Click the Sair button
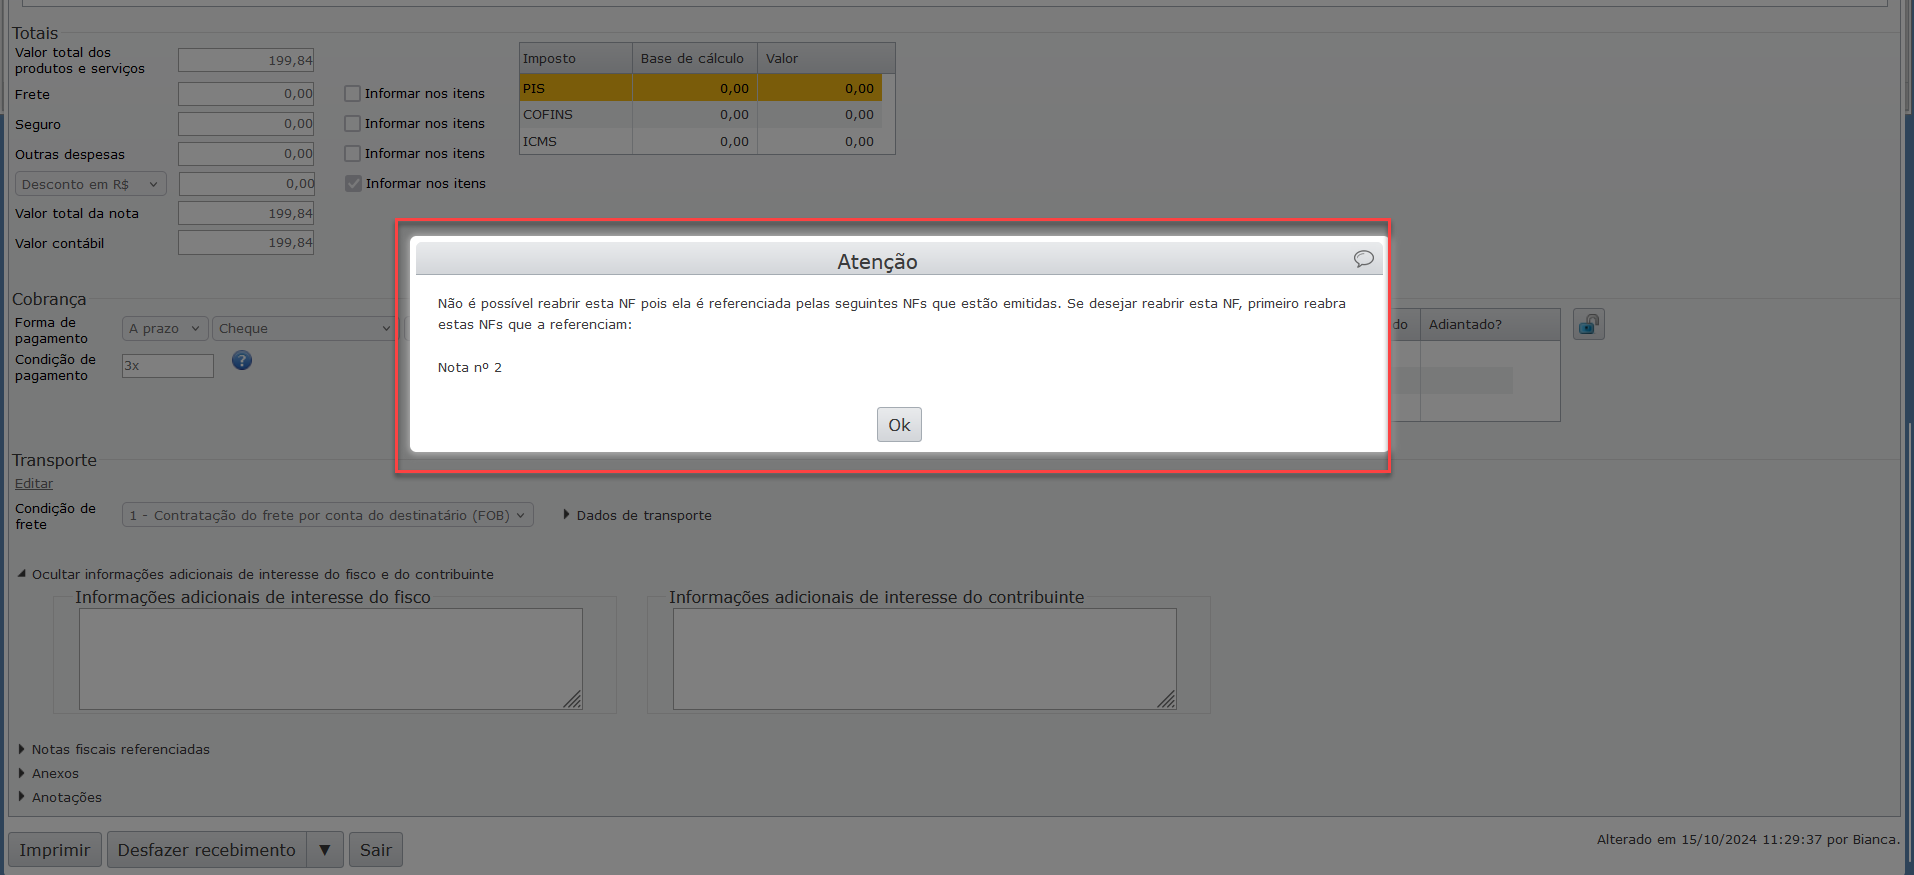 (376, 850)
